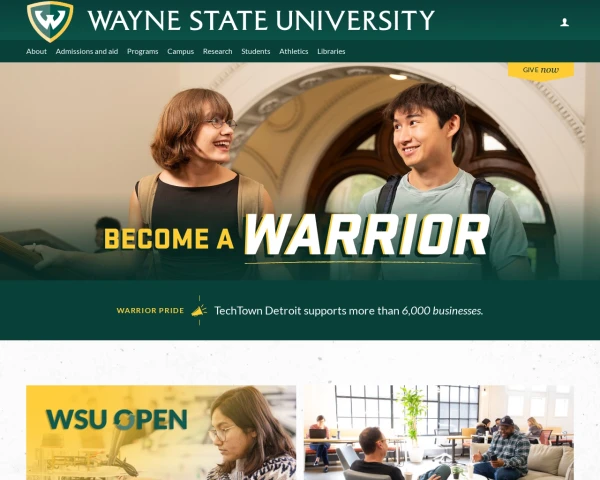Select the Students menu item

point(256,51)
